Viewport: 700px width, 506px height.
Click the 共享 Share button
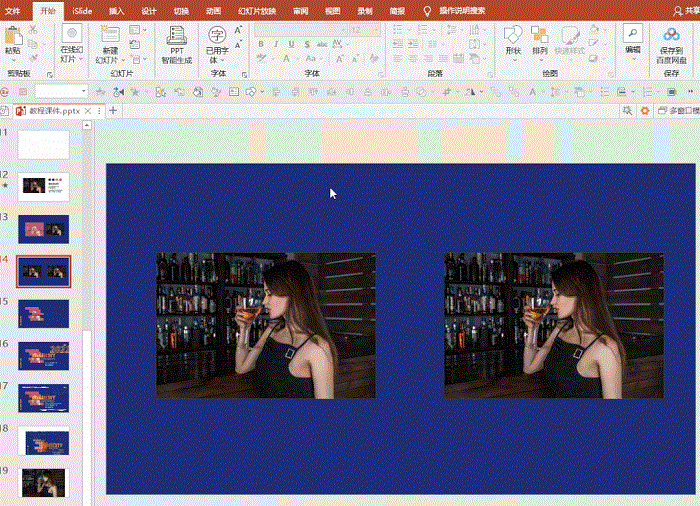pos(686,11)
